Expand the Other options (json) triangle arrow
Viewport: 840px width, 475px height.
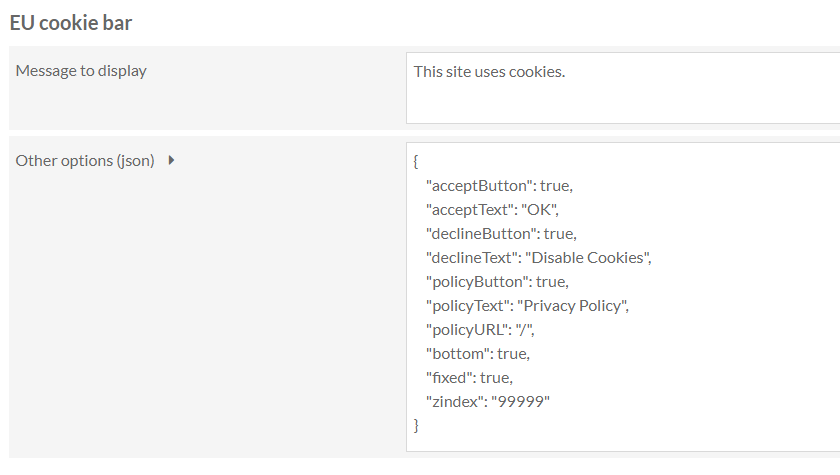(171, 160)
